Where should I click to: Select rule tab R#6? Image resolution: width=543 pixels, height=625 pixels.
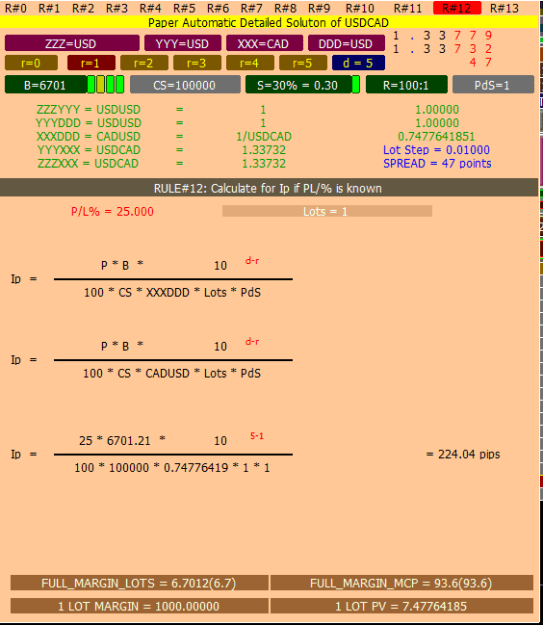(x=218, y=8)
